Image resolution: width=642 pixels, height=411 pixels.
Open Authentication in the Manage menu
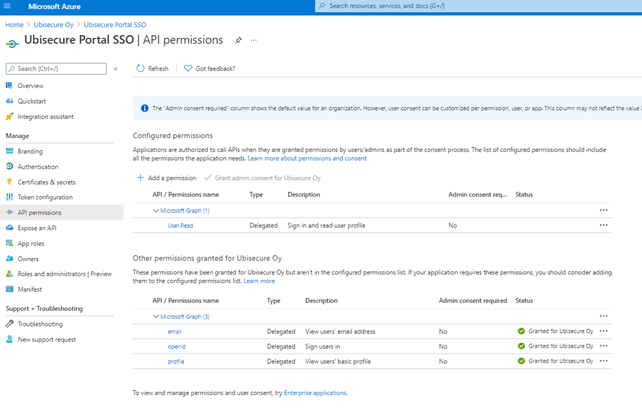(38, 167)
